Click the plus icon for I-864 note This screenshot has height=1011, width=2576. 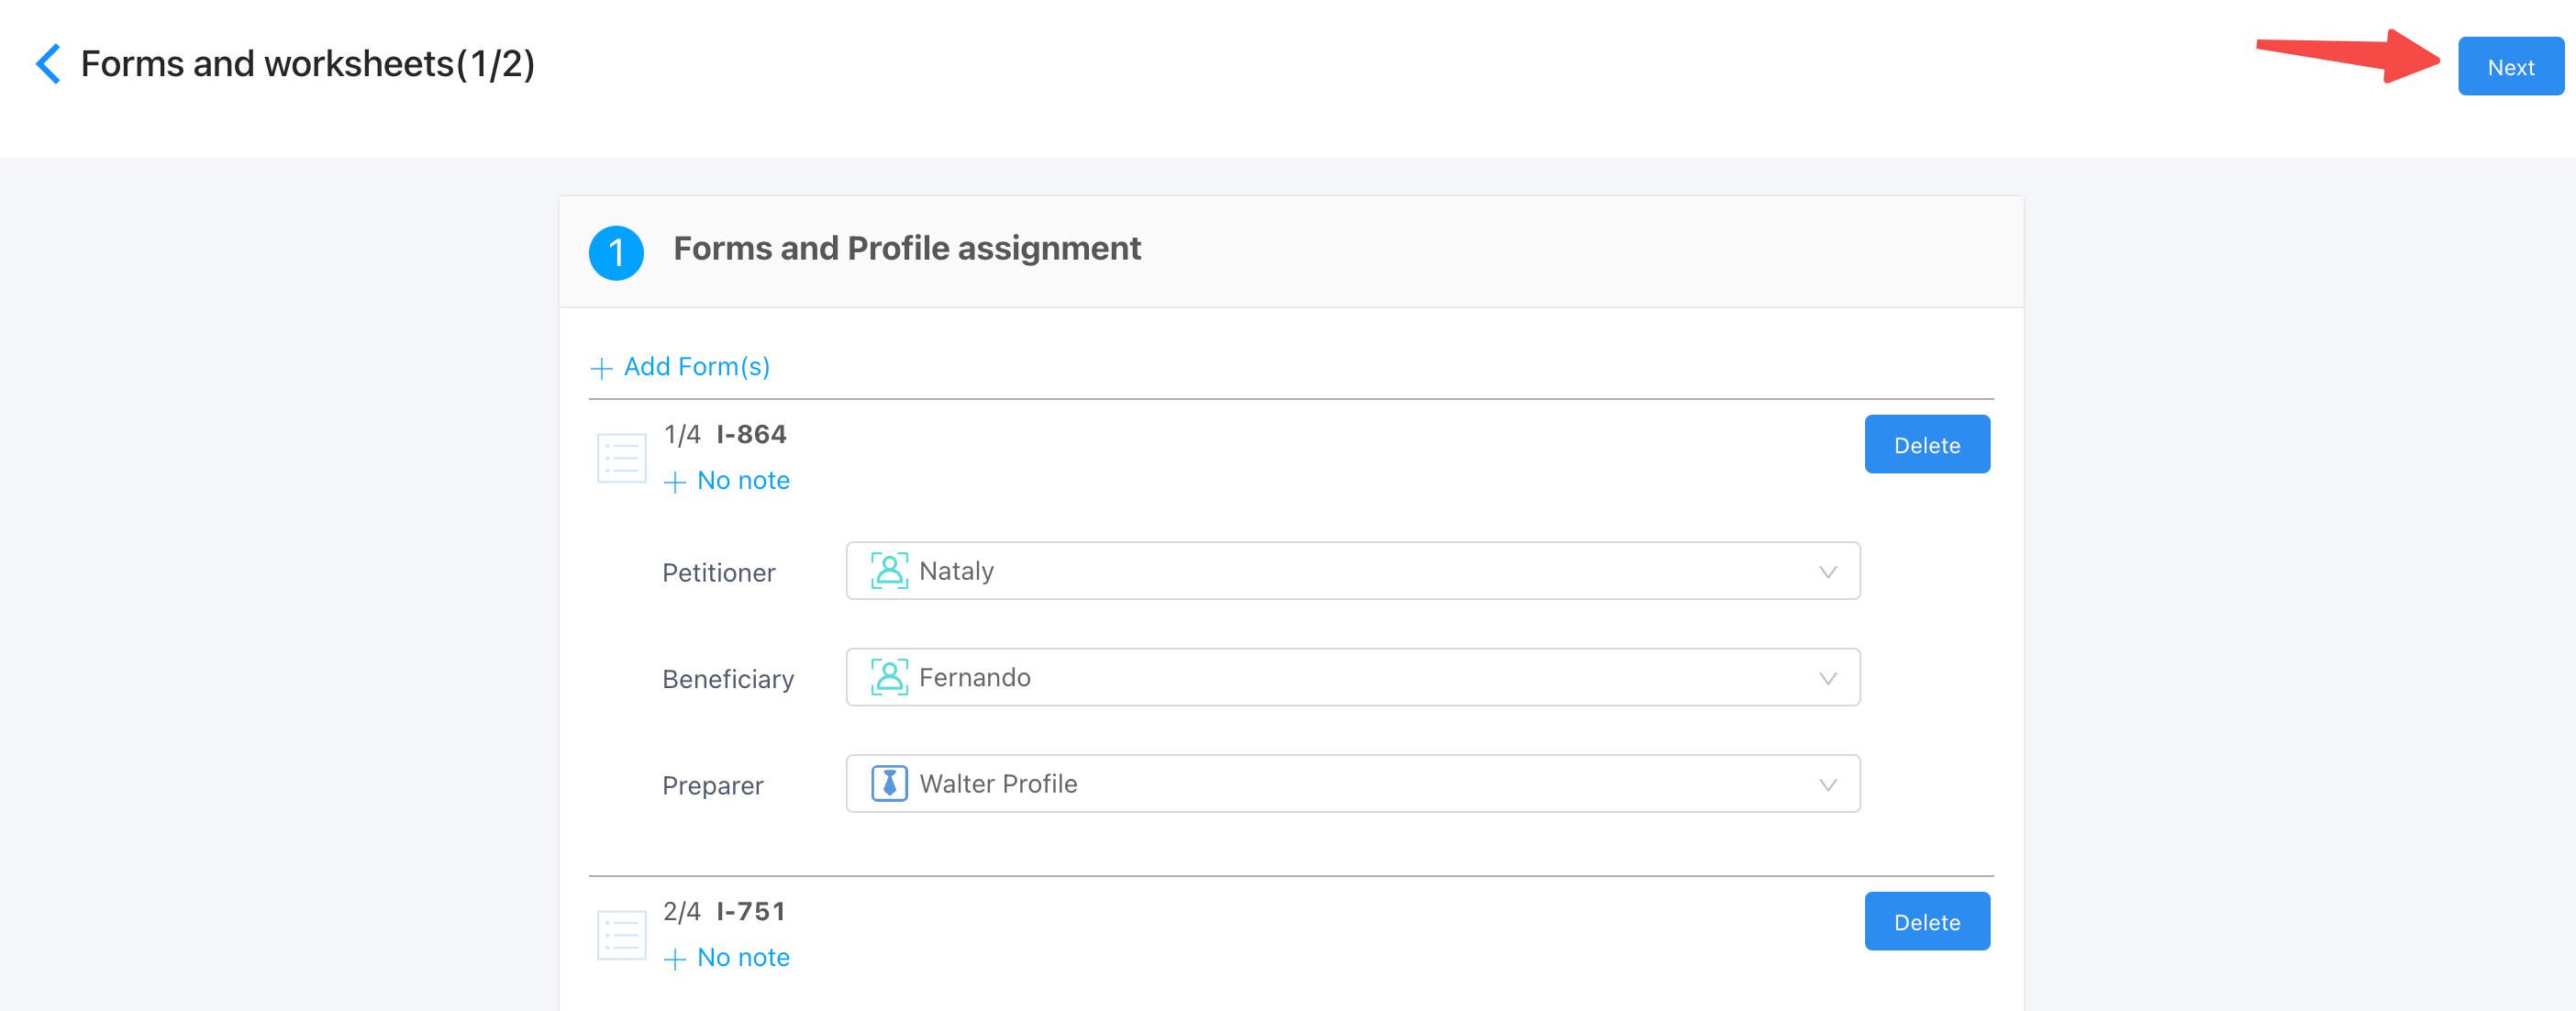point(675,482)
